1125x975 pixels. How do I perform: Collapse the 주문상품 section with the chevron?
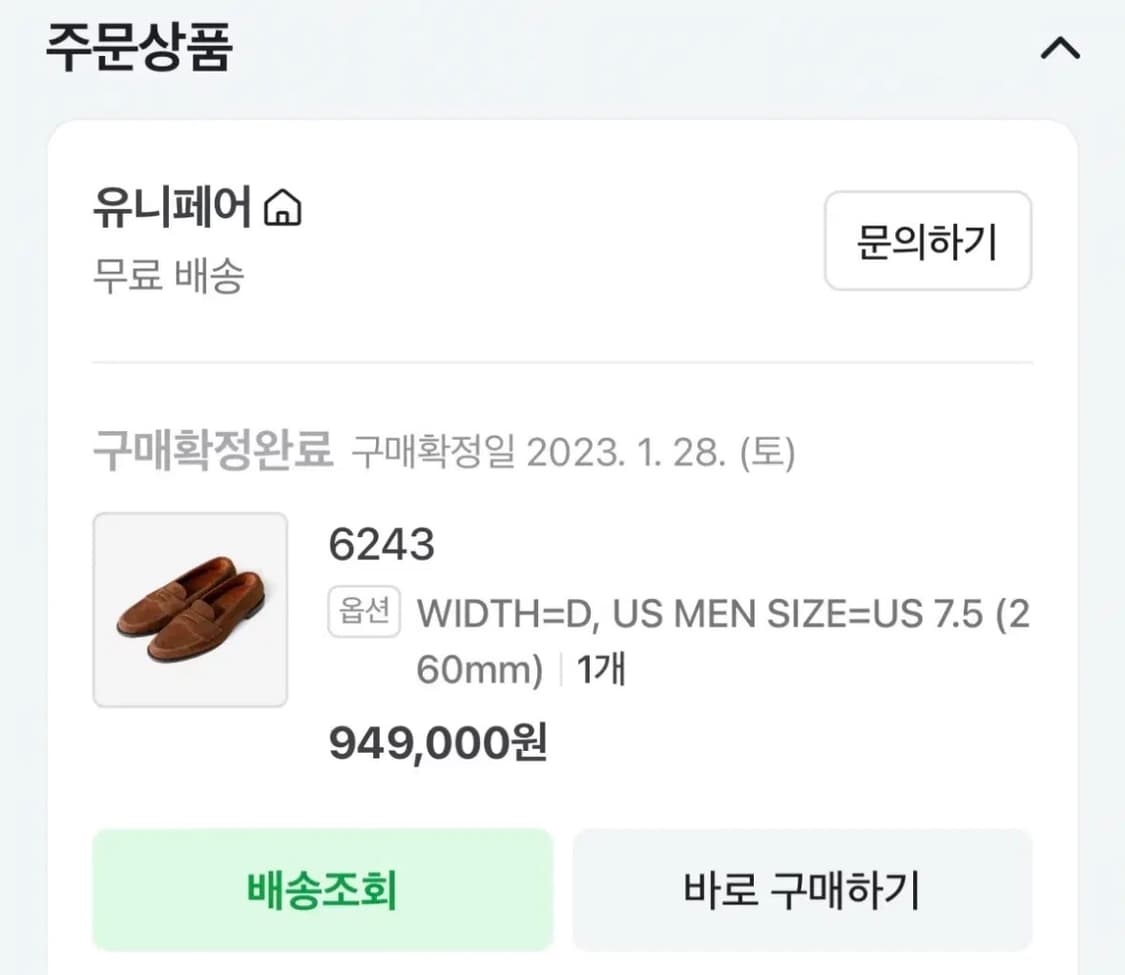click(1060, 49)
